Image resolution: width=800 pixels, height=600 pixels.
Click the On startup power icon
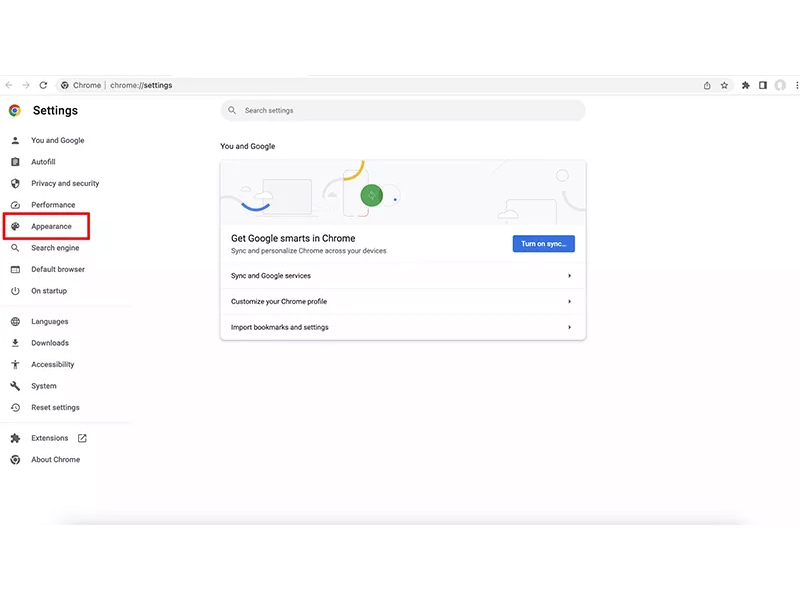click(15, 291)
